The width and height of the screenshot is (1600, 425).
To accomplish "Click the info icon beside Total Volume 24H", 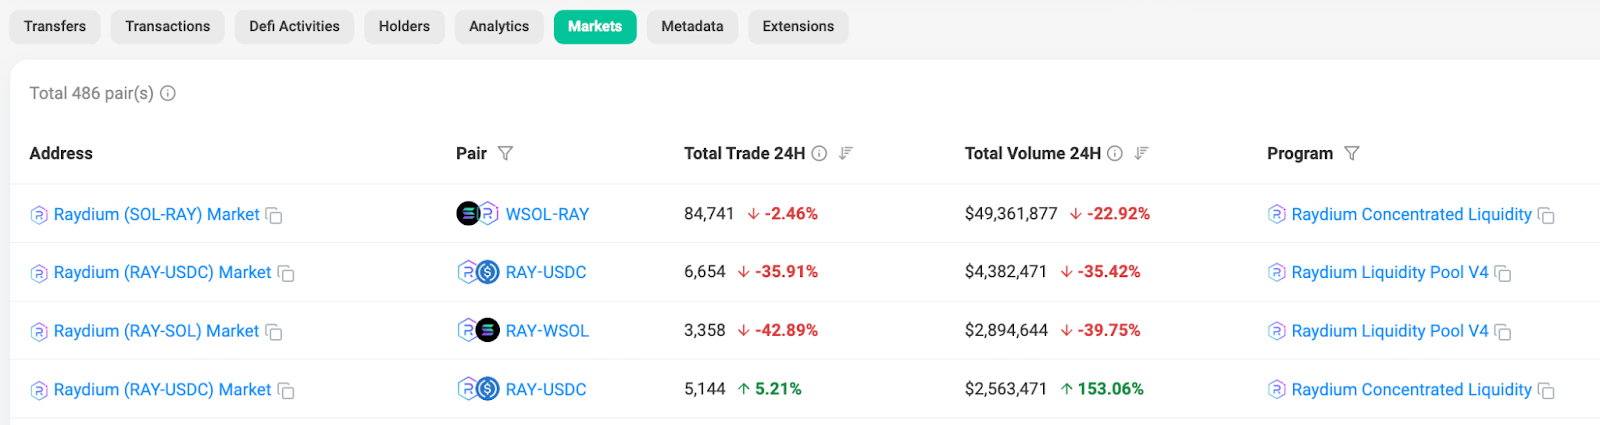I will [x=1115, y=153].
